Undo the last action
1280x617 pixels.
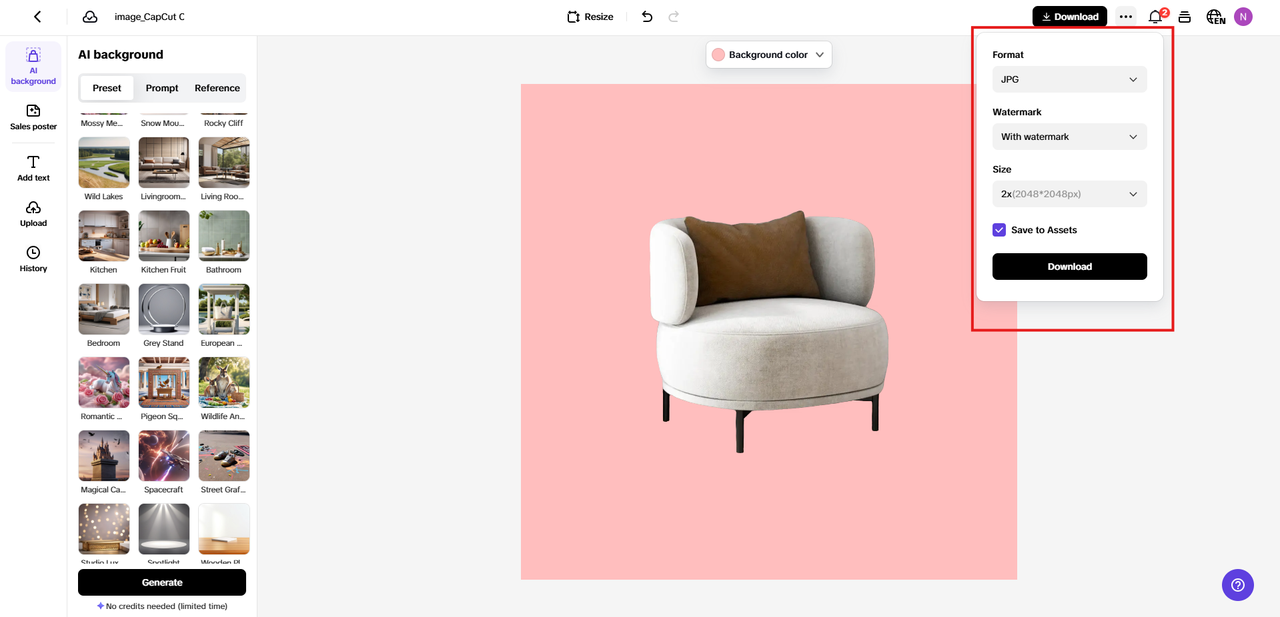(x=647, y=17)
